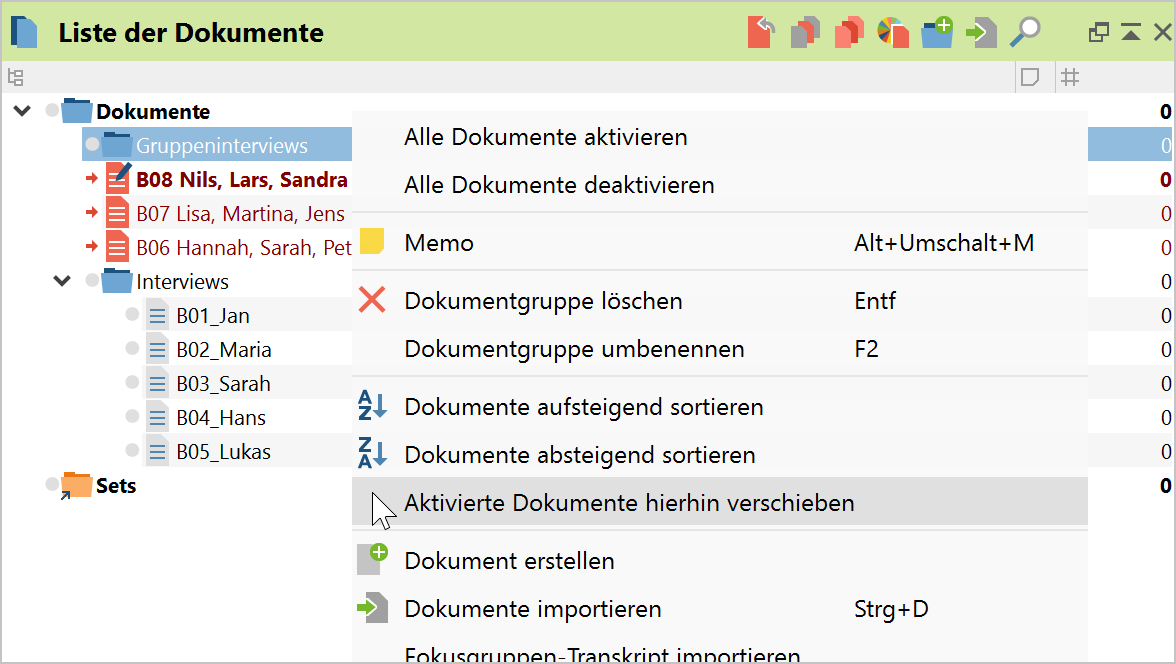
Task: Undock the Liste der Dokumente panel
Action: 1099,32
